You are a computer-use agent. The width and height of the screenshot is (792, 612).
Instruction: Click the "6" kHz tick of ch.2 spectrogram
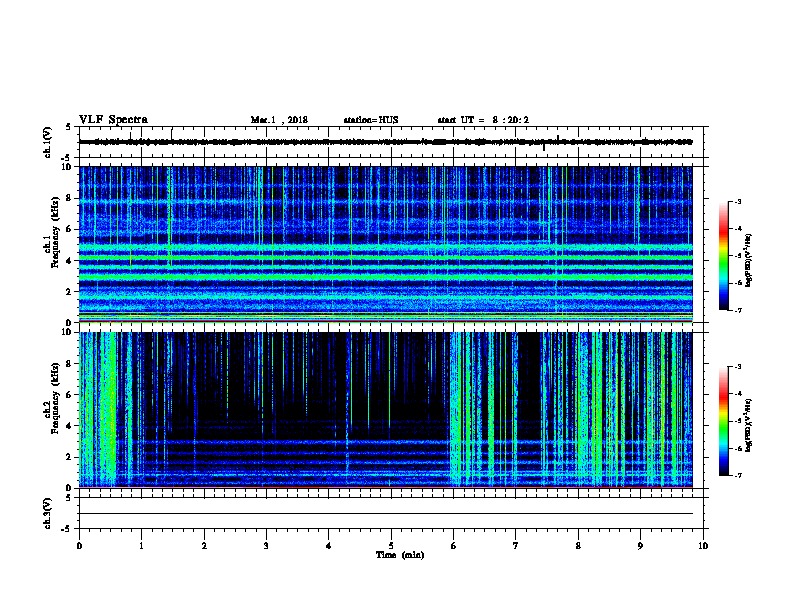tap(71, 395)
